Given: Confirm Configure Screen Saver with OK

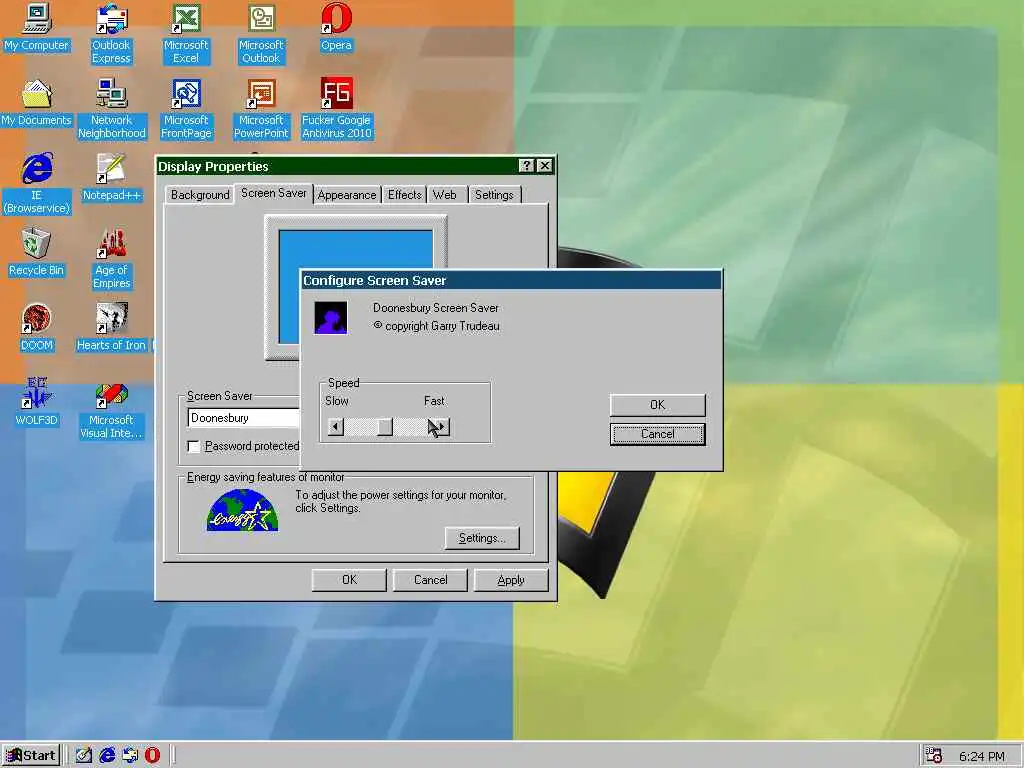Looking at the screenshot, I should tap(658, 405).
